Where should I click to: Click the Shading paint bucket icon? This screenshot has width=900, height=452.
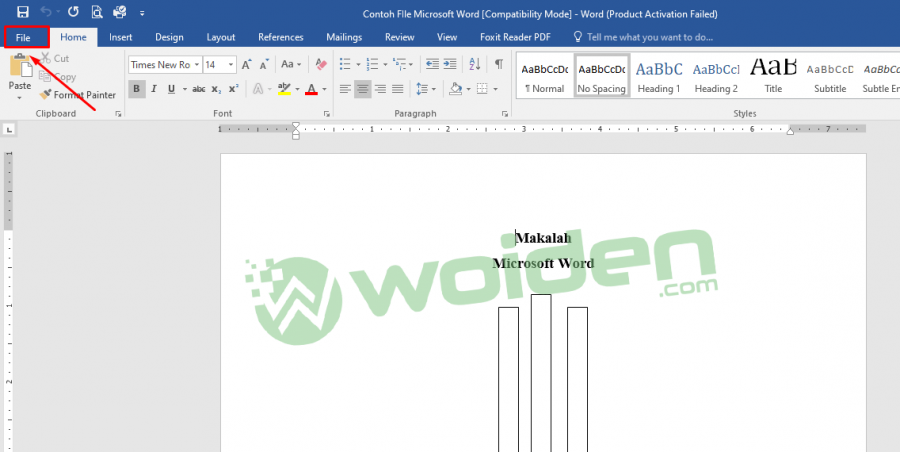pyautogui.click(x=456, y=89)
